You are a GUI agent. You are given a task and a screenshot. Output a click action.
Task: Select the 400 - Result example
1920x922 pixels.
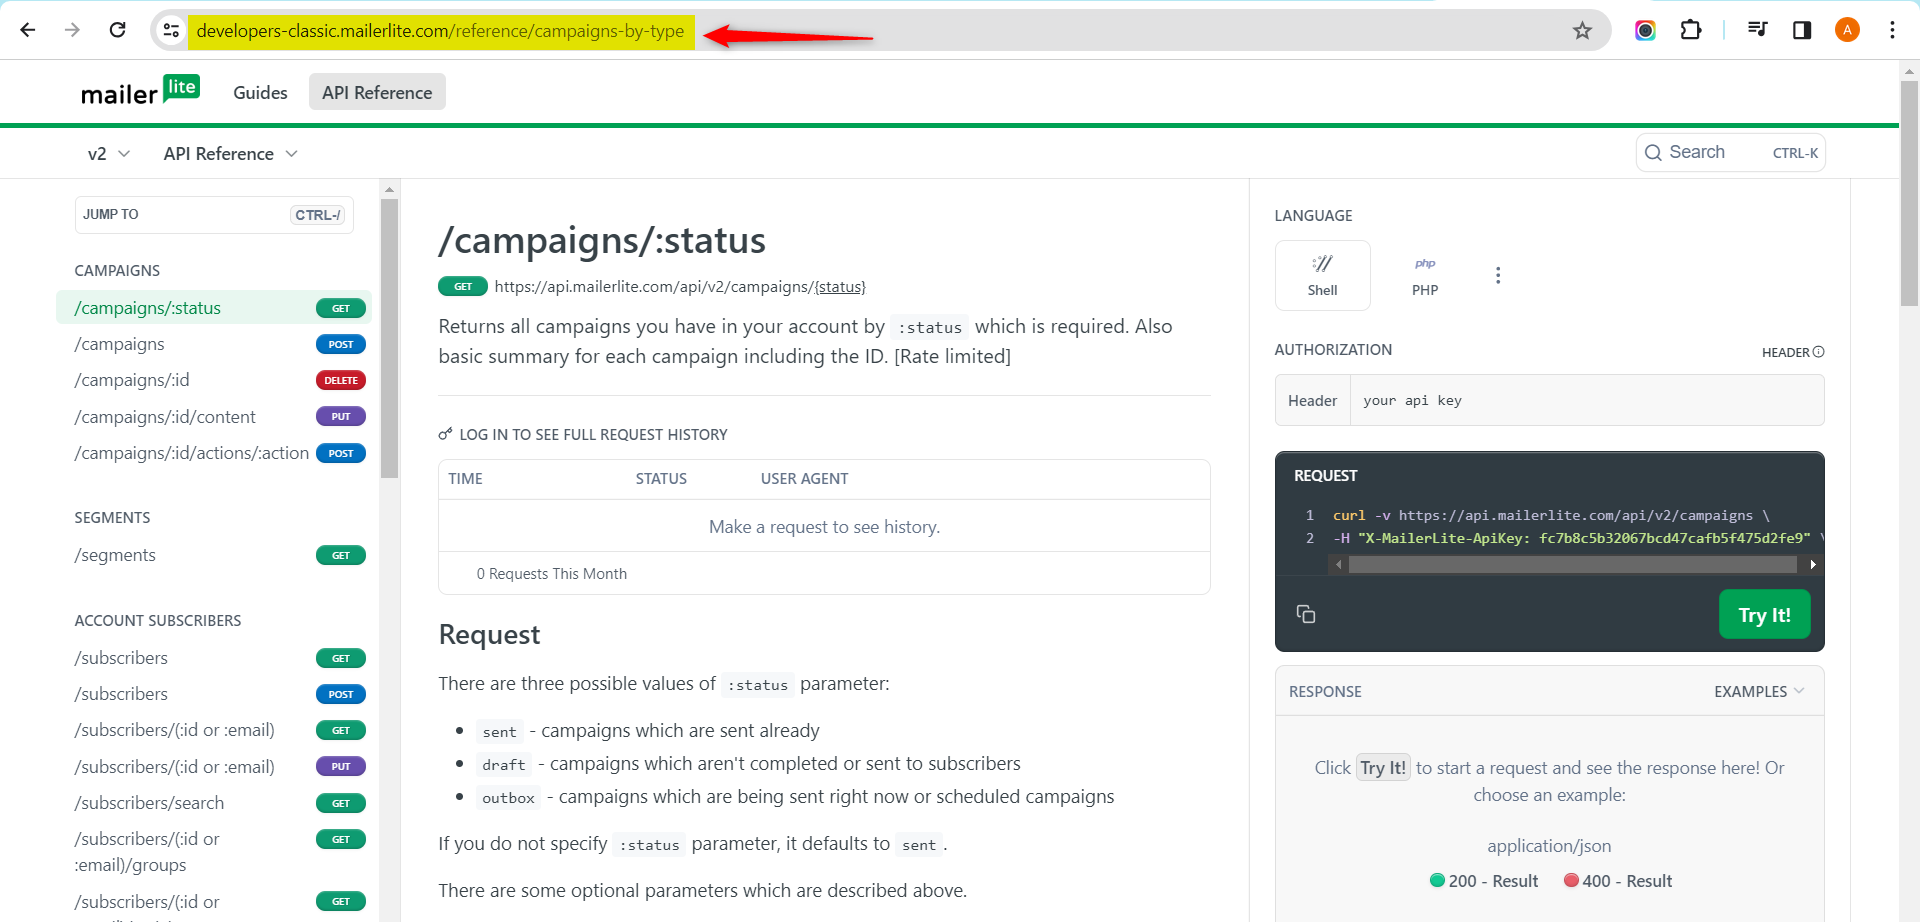pyautogui.click(x=1618, y=881)
